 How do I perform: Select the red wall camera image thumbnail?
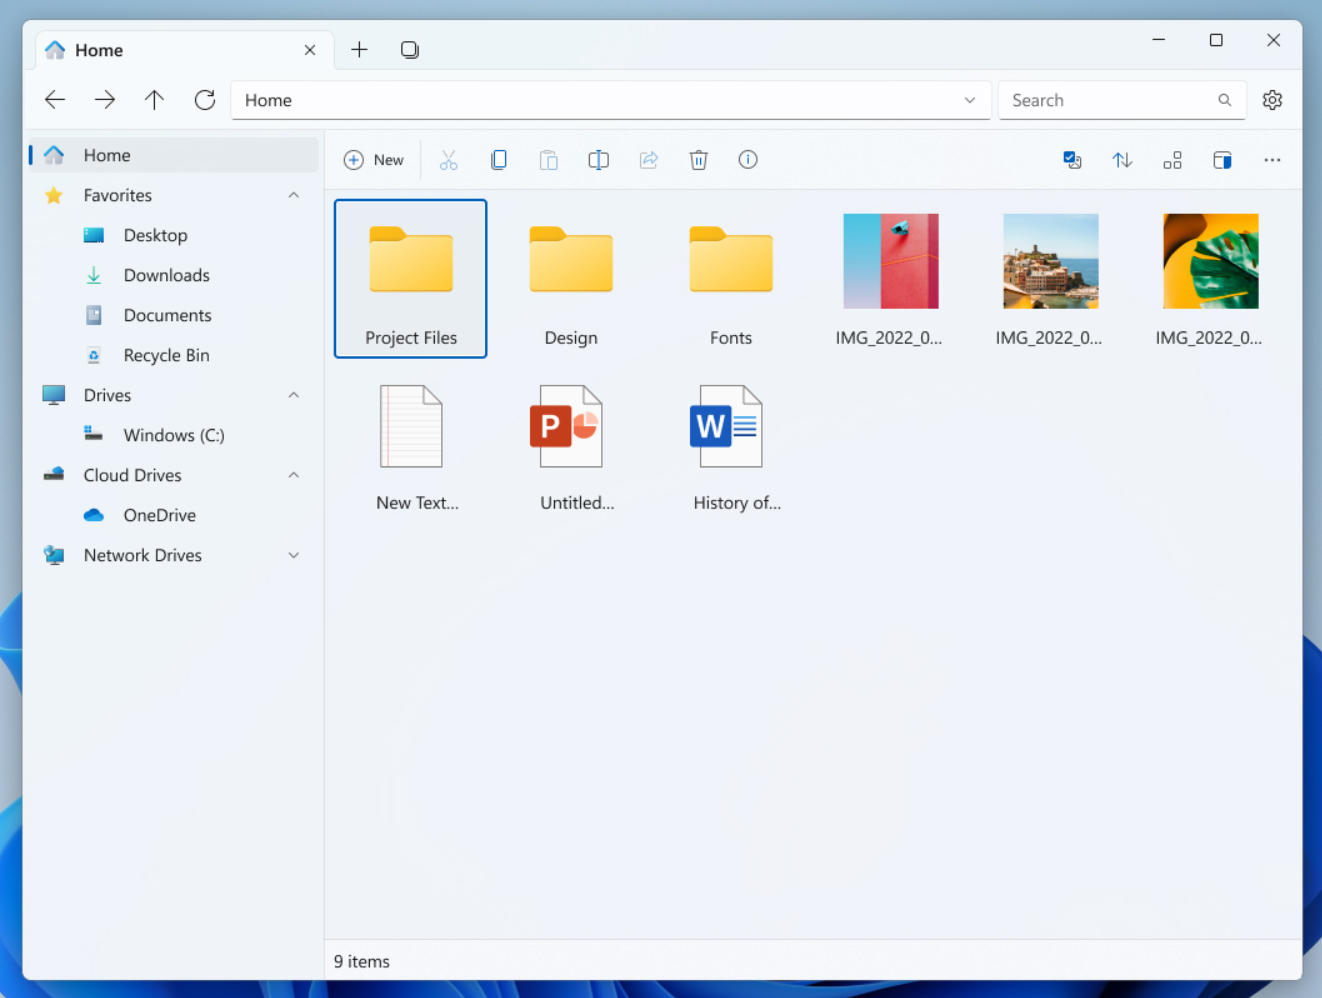click(x=891, y=261)
